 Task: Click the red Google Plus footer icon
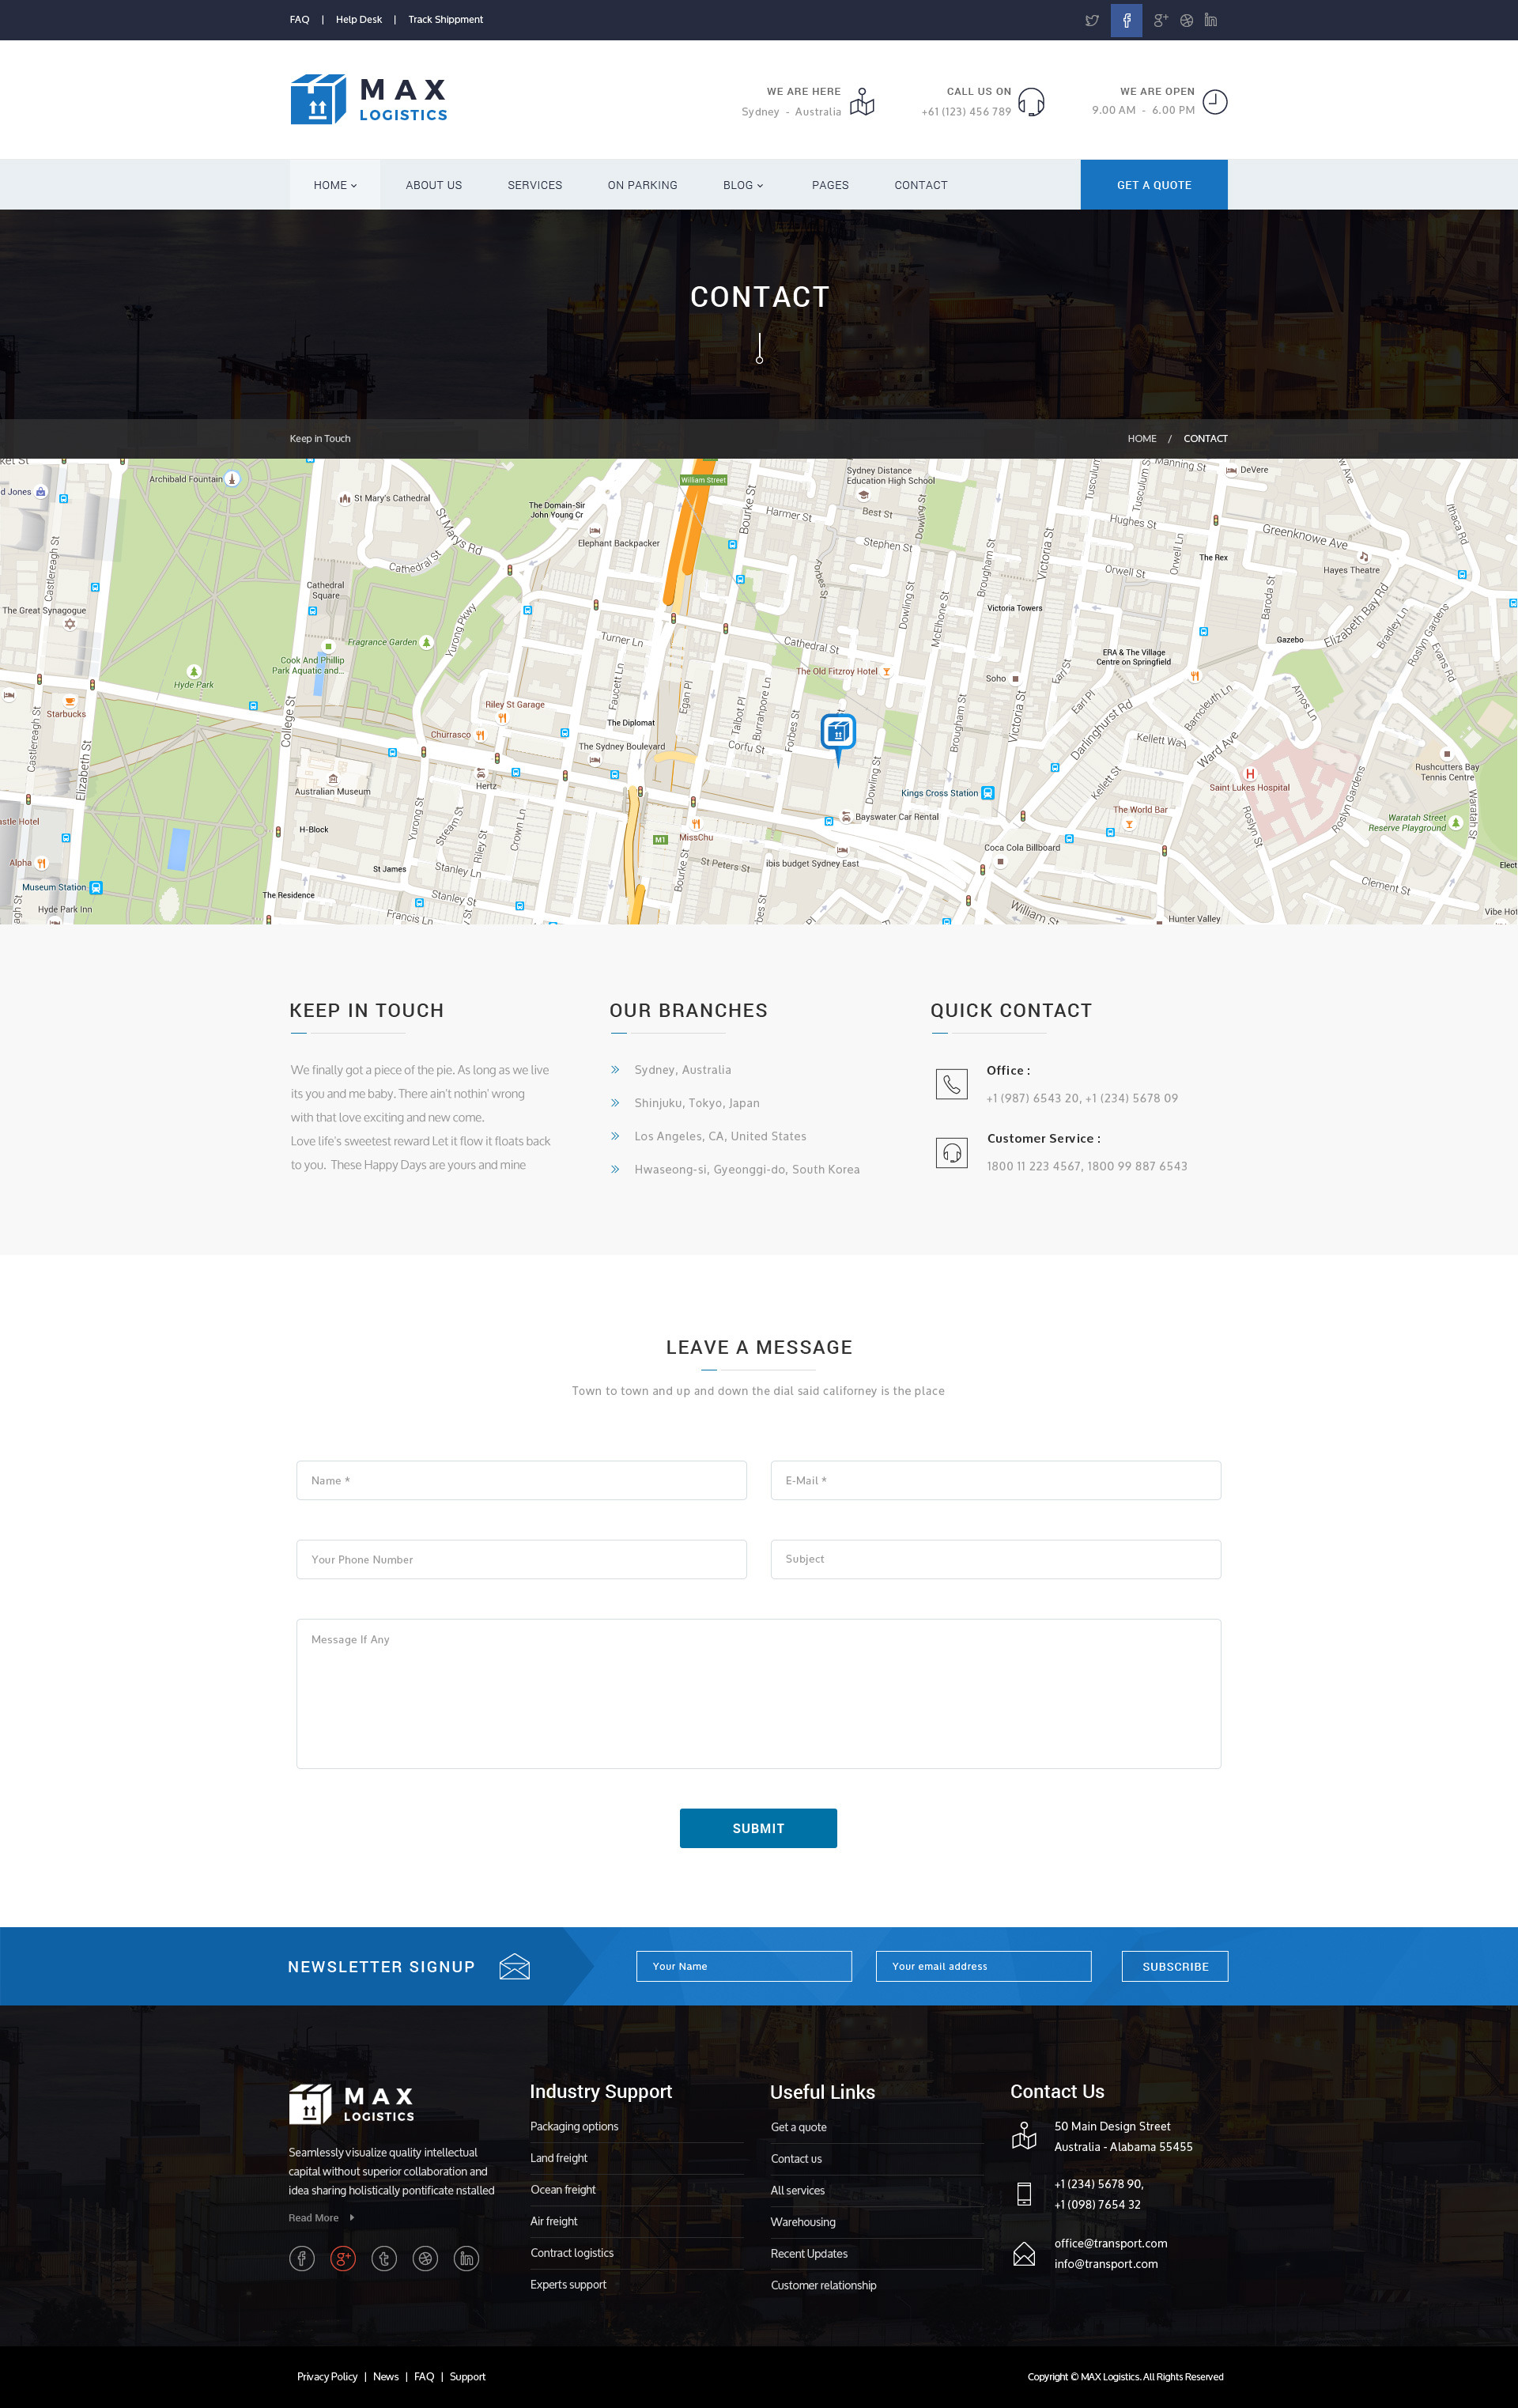click(343, 2258)
